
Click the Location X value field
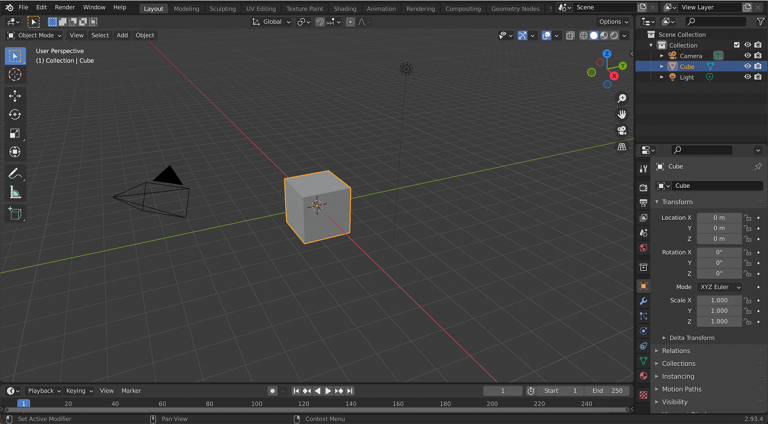(719, 217)
